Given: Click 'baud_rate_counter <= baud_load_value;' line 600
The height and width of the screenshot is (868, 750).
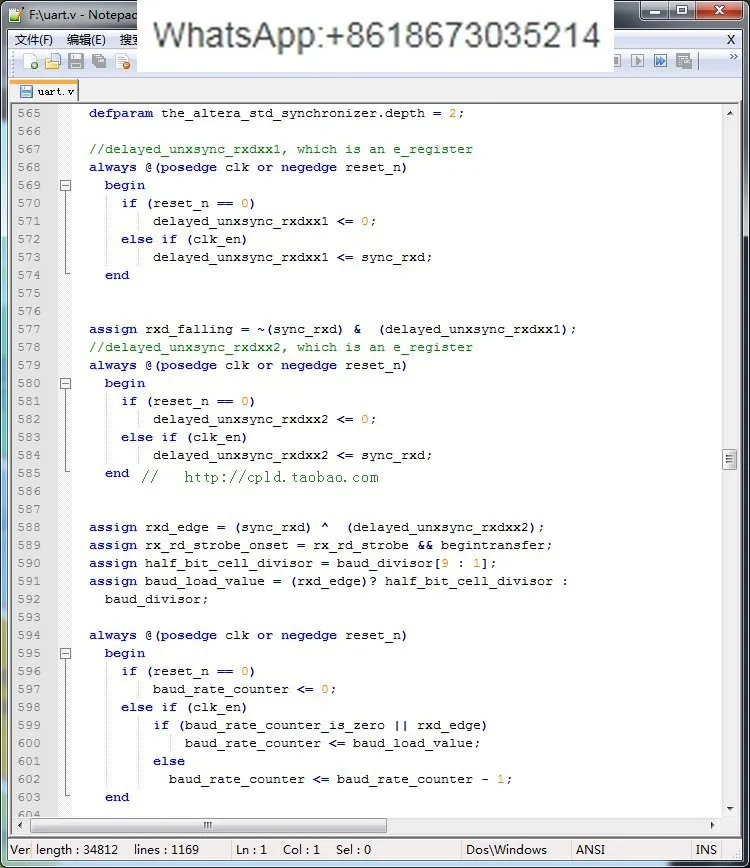Looking at the screenshot, I should [x=332, y=743].
